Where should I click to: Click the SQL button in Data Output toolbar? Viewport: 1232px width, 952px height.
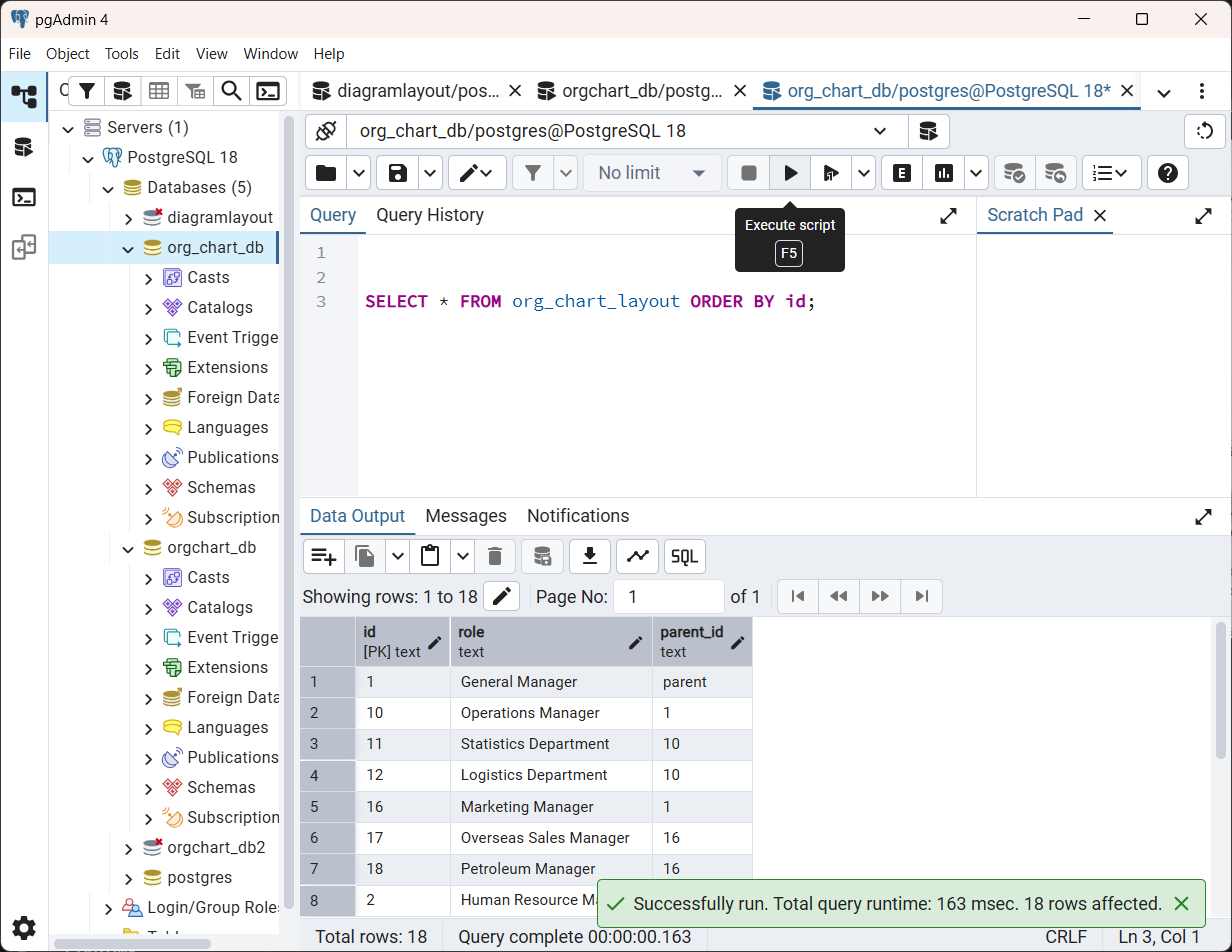684,557
